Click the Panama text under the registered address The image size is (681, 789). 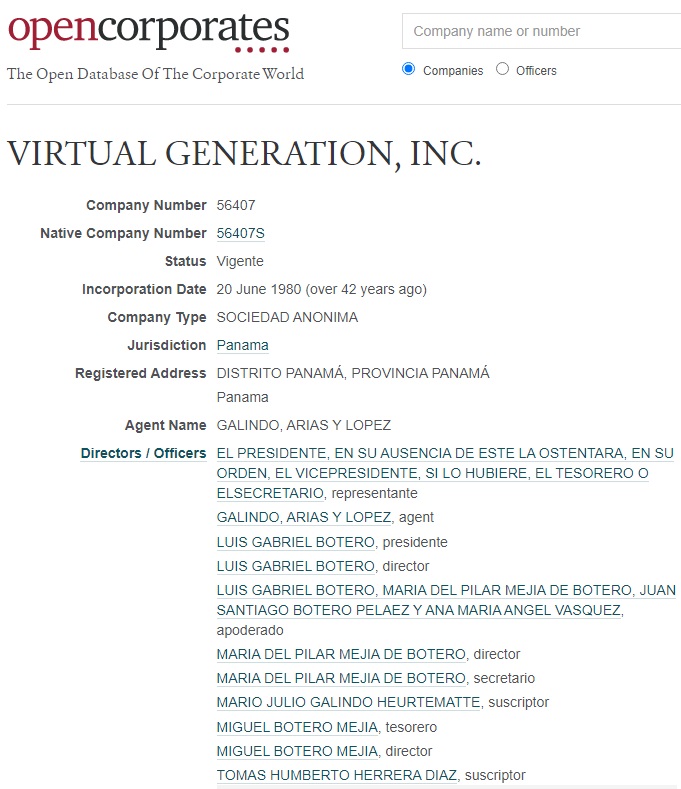point(243,398)
